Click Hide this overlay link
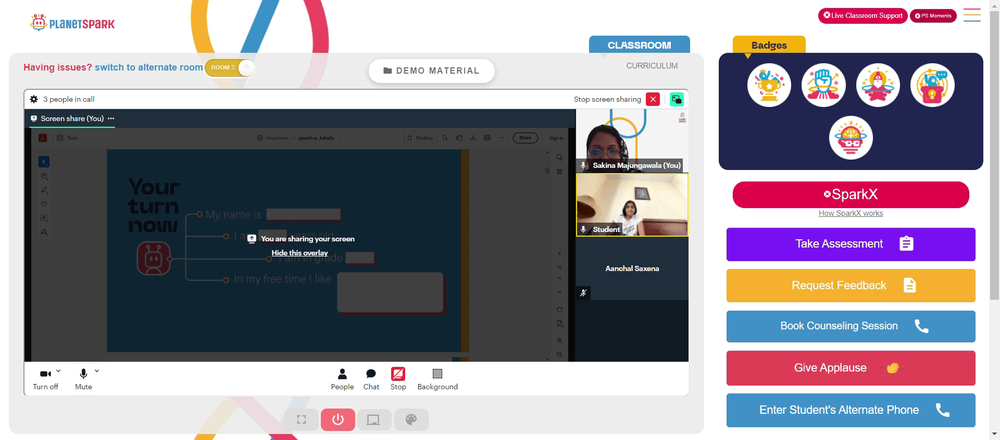 click(300, 253)
